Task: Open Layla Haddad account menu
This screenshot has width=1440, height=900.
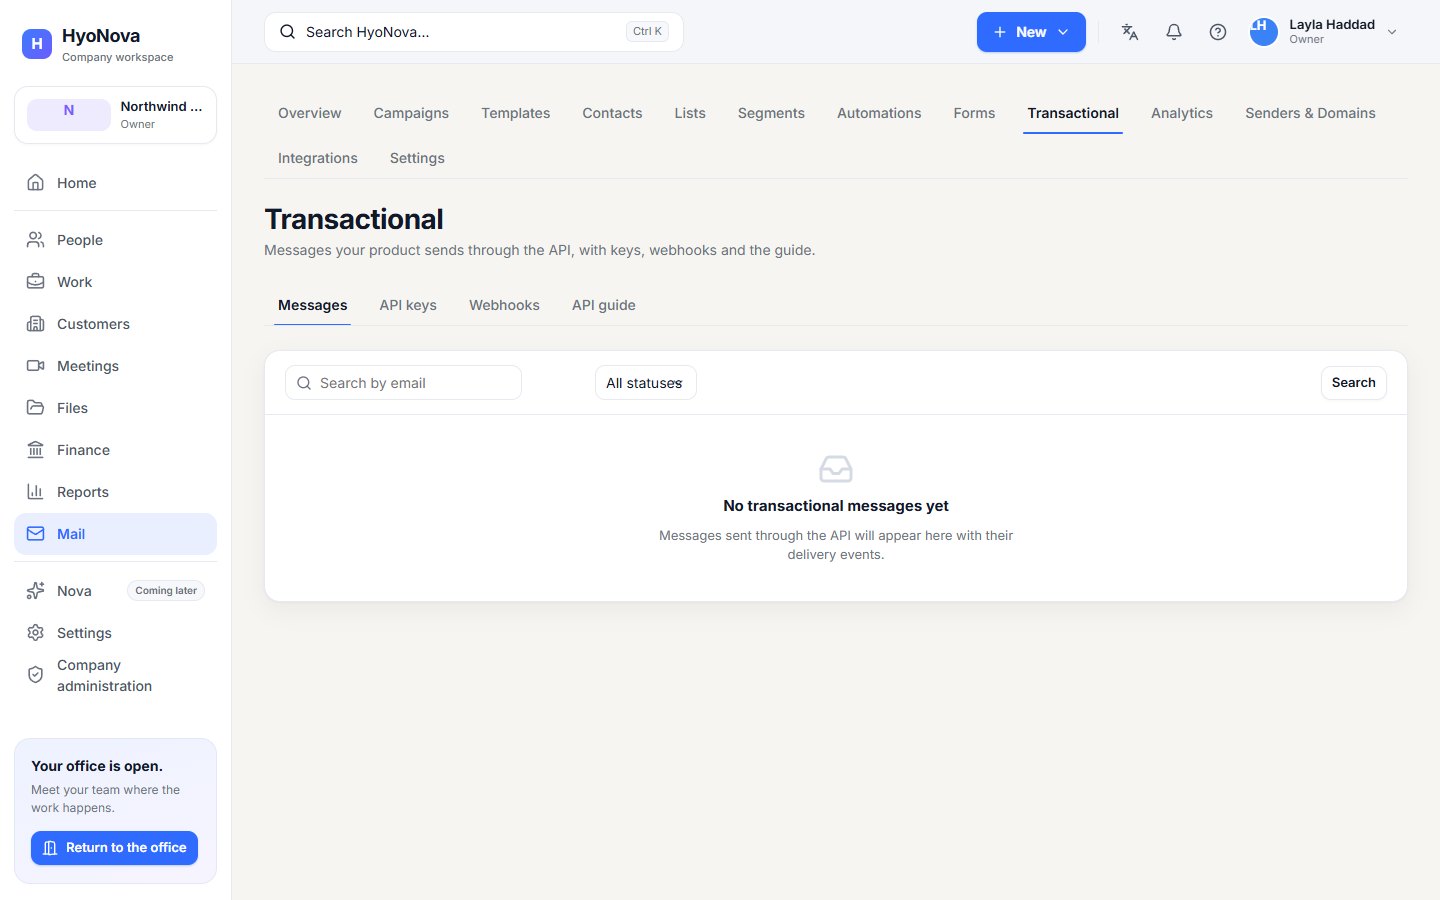Action: pyautogui.click(x=1324, y=32)
